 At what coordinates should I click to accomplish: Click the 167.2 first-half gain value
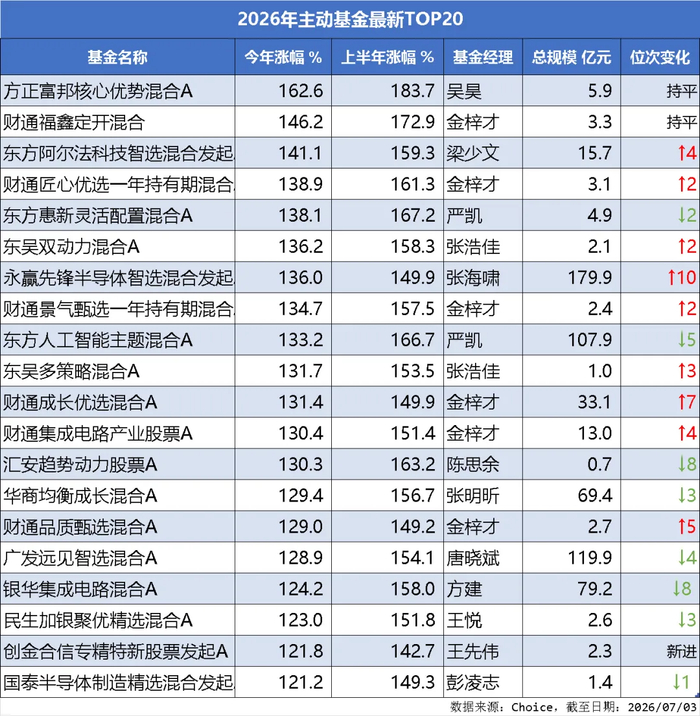413,215
